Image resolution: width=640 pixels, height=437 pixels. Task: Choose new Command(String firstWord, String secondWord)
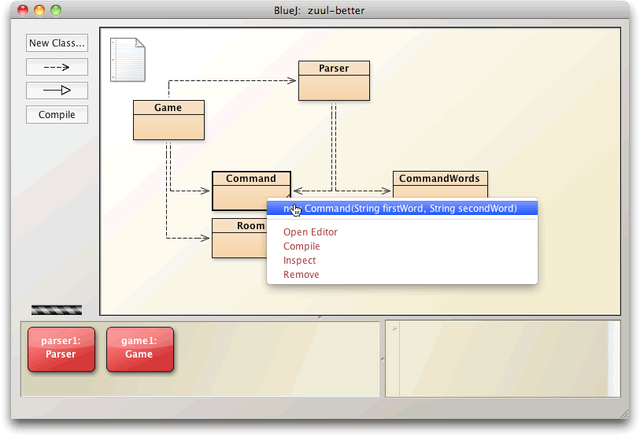click(402, 209)
